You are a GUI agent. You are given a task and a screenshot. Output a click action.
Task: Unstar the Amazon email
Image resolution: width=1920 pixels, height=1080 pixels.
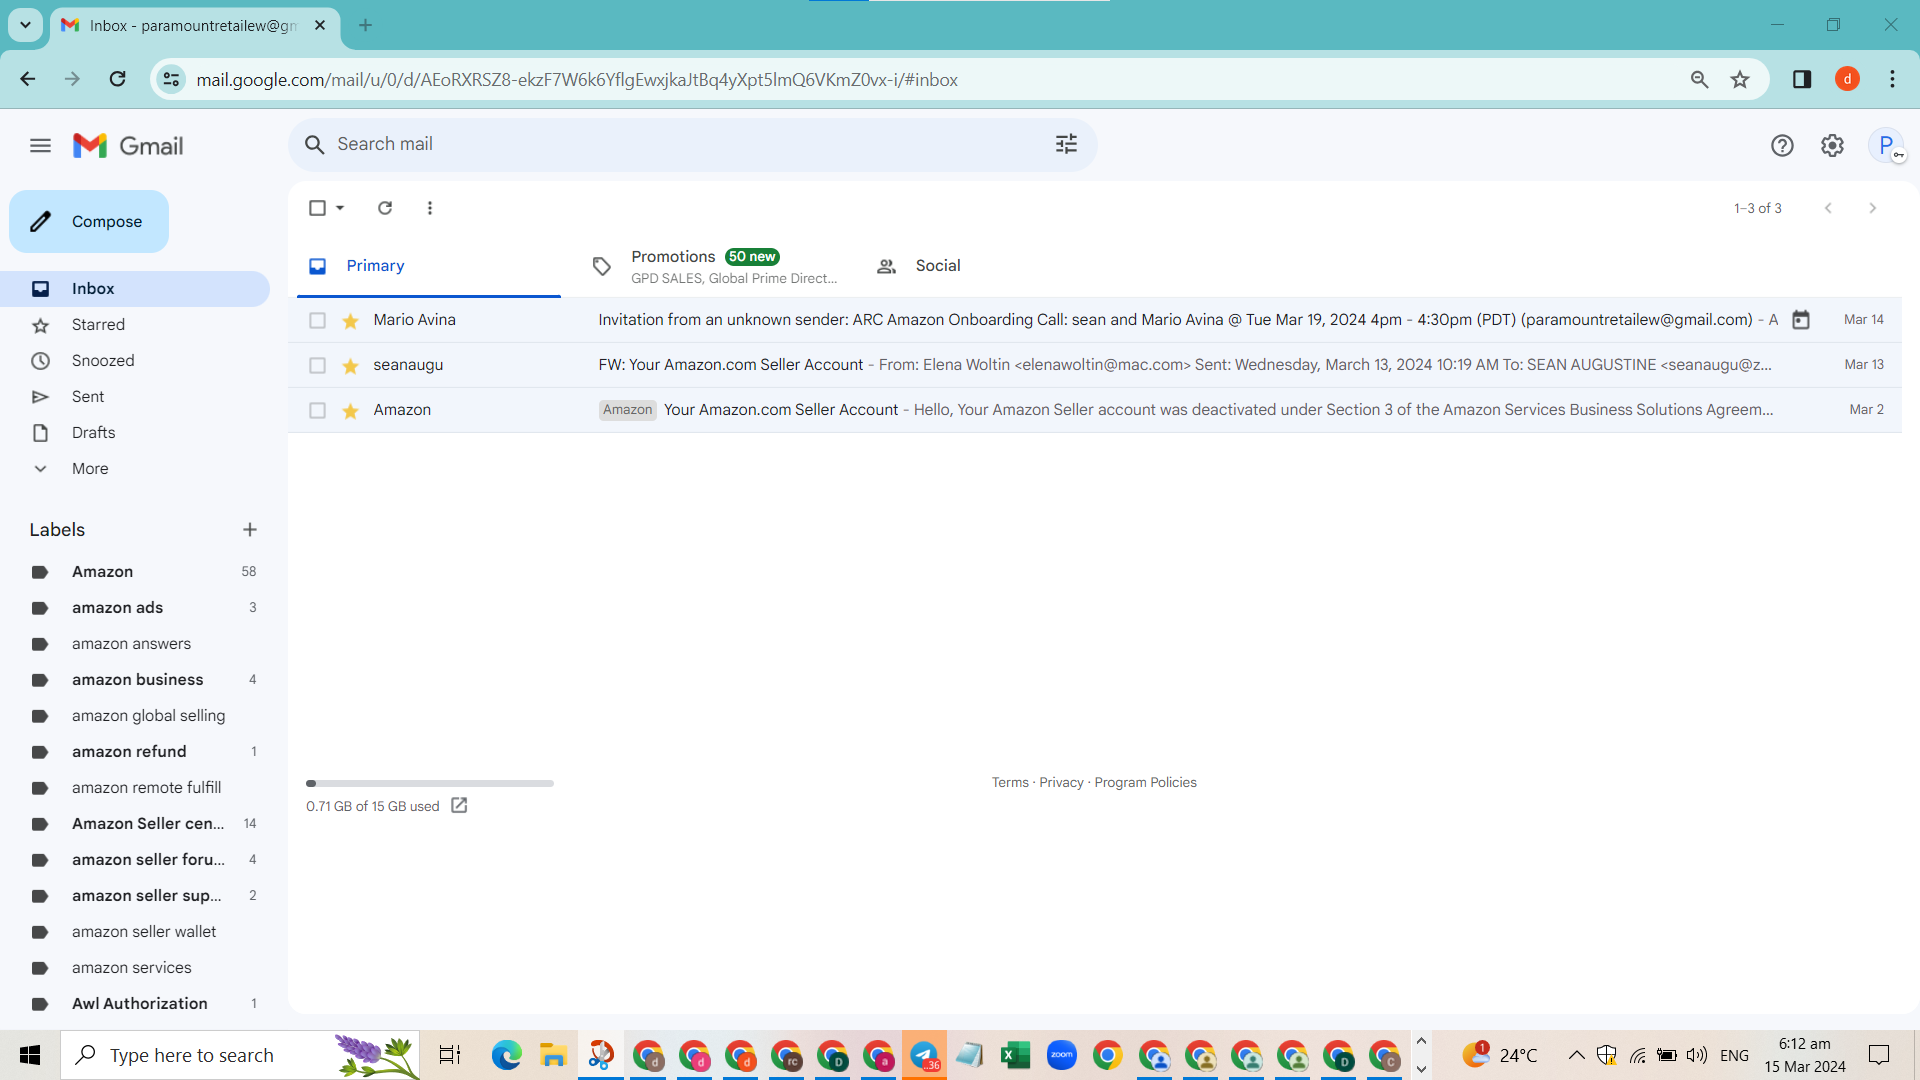click(350, 410)
